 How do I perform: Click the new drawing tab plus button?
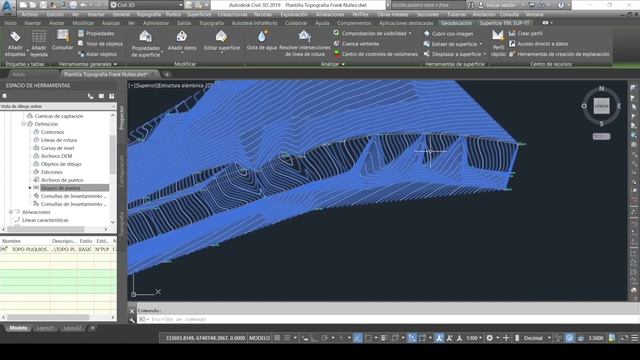167,74
